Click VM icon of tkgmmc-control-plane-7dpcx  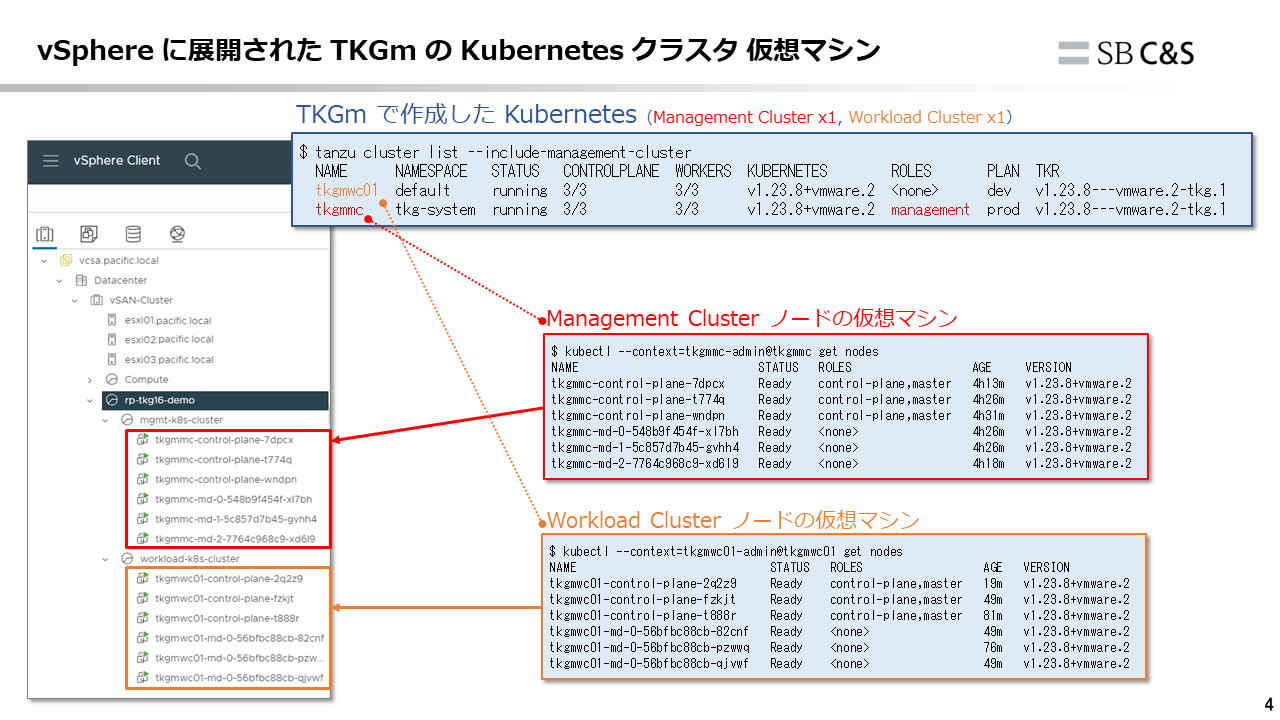click(142, 439)
